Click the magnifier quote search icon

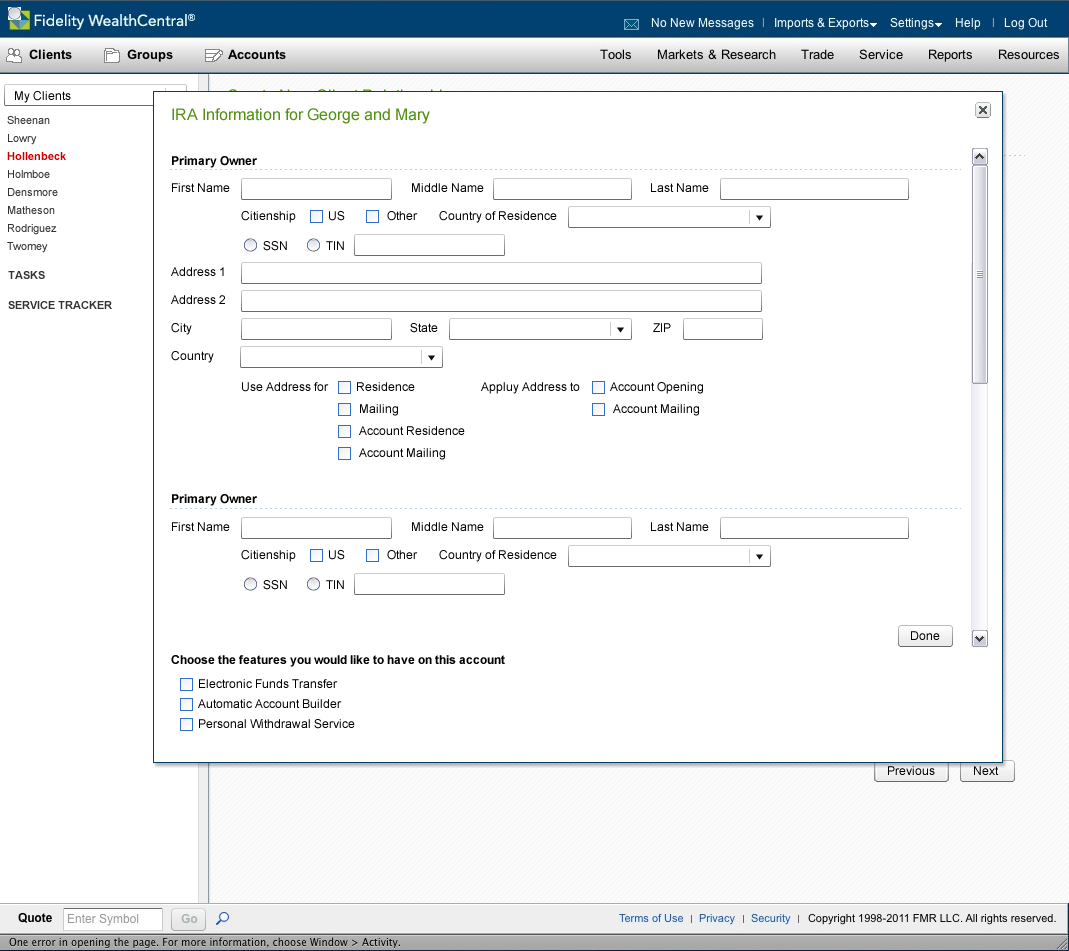[223, 918]
